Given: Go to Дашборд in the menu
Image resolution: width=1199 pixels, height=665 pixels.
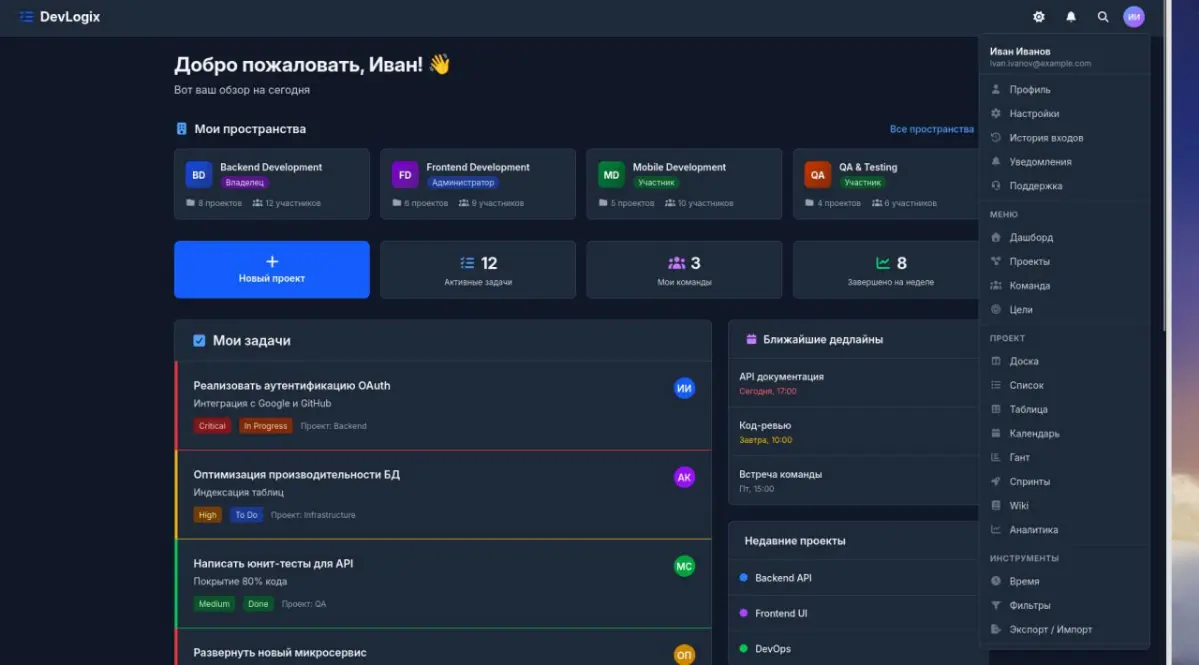Looking at the screenshot, I should 1064,238.
